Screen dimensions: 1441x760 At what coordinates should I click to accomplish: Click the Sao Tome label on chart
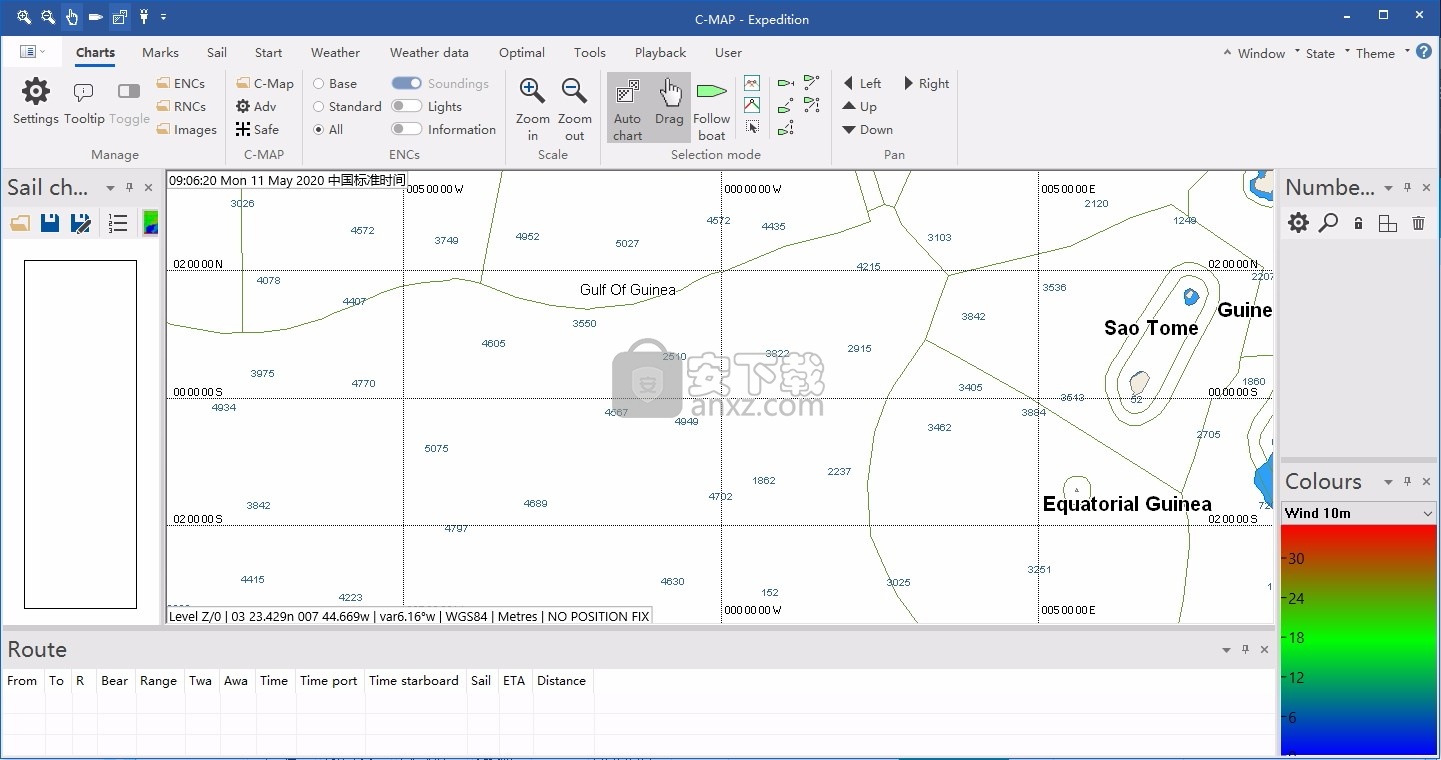coord(1151,328)
